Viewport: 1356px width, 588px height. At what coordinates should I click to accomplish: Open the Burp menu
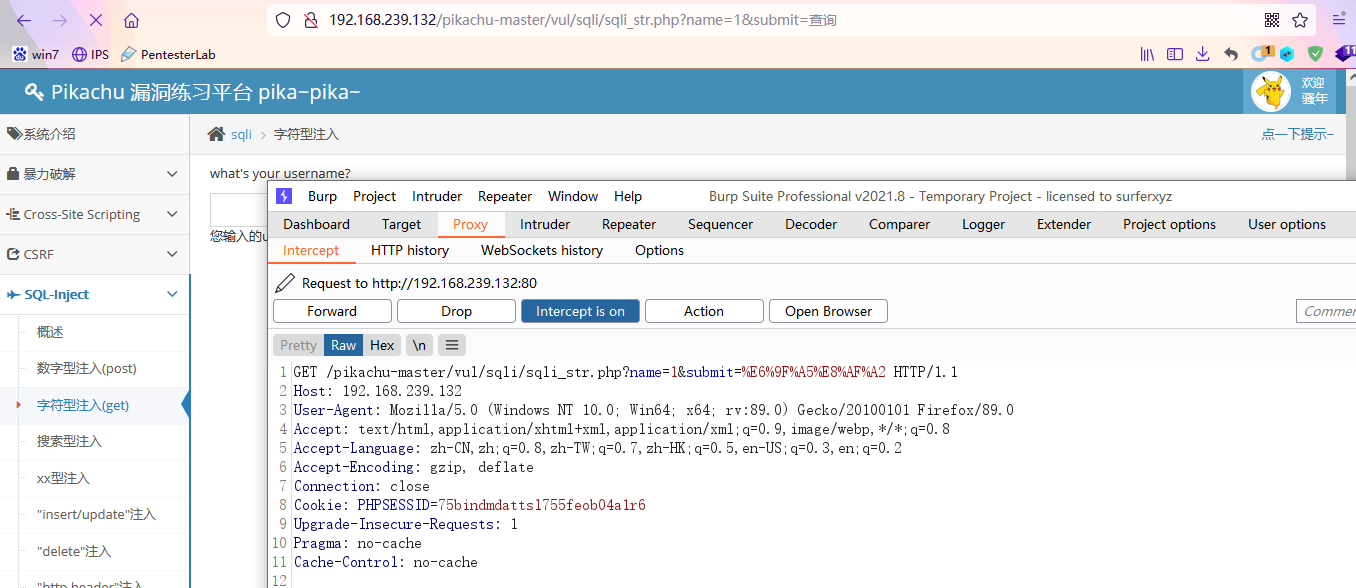pos(322,196)
